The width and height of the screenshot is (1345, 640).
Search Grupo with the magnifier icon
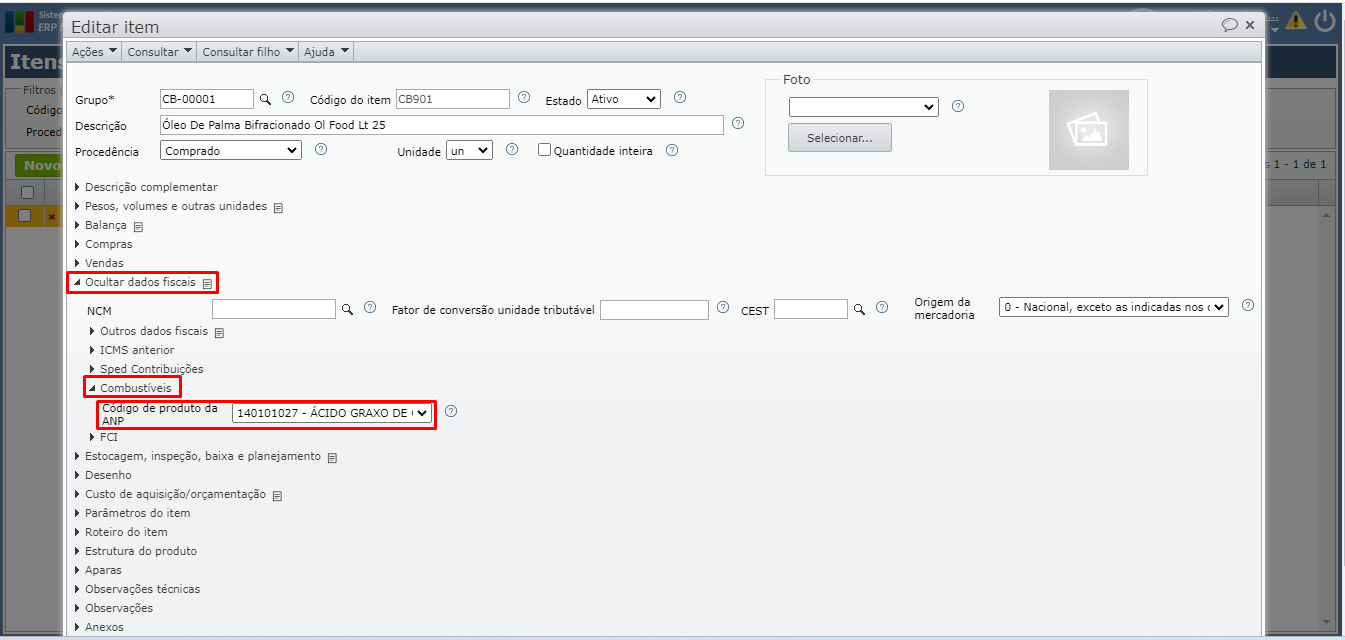coord(265,99)
